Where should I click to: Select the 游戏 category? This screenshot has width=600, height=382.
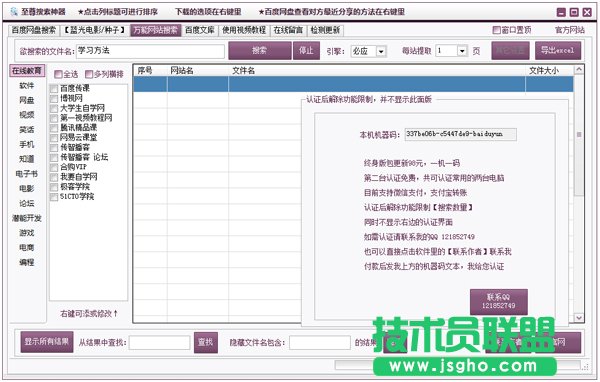click(x=27, y=233)
